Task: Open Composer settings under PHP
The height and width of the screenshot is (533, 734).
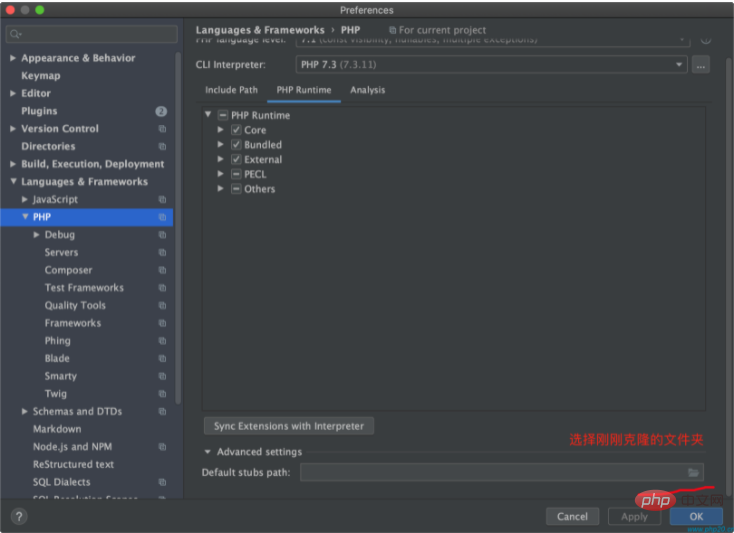Action: click(x=68, y=270)
